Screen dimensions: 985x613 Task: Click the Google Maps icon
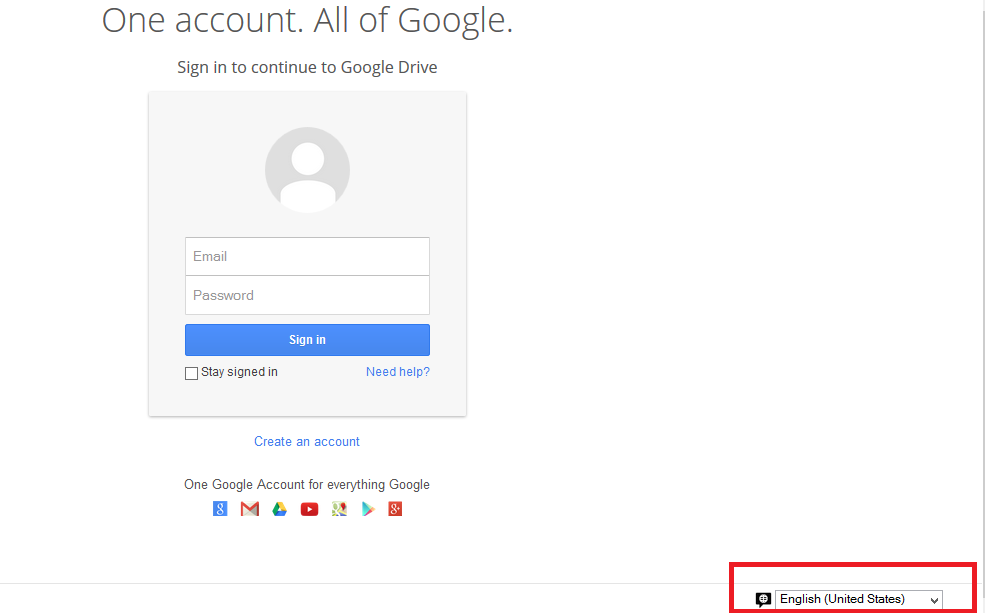339,509
